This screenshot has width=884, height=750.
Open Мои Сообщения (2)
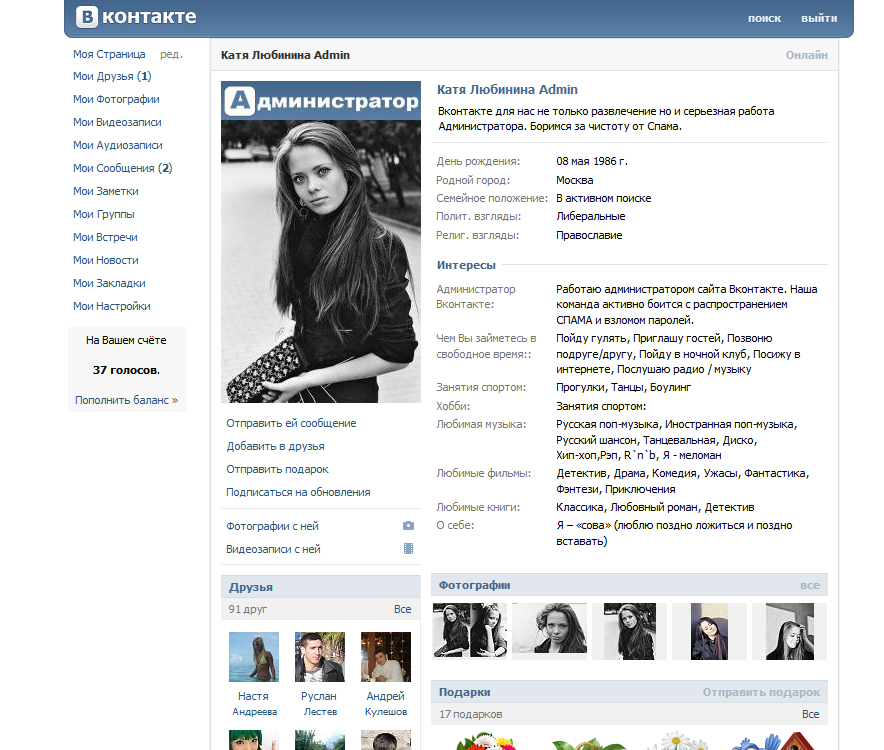pos(122,168)
